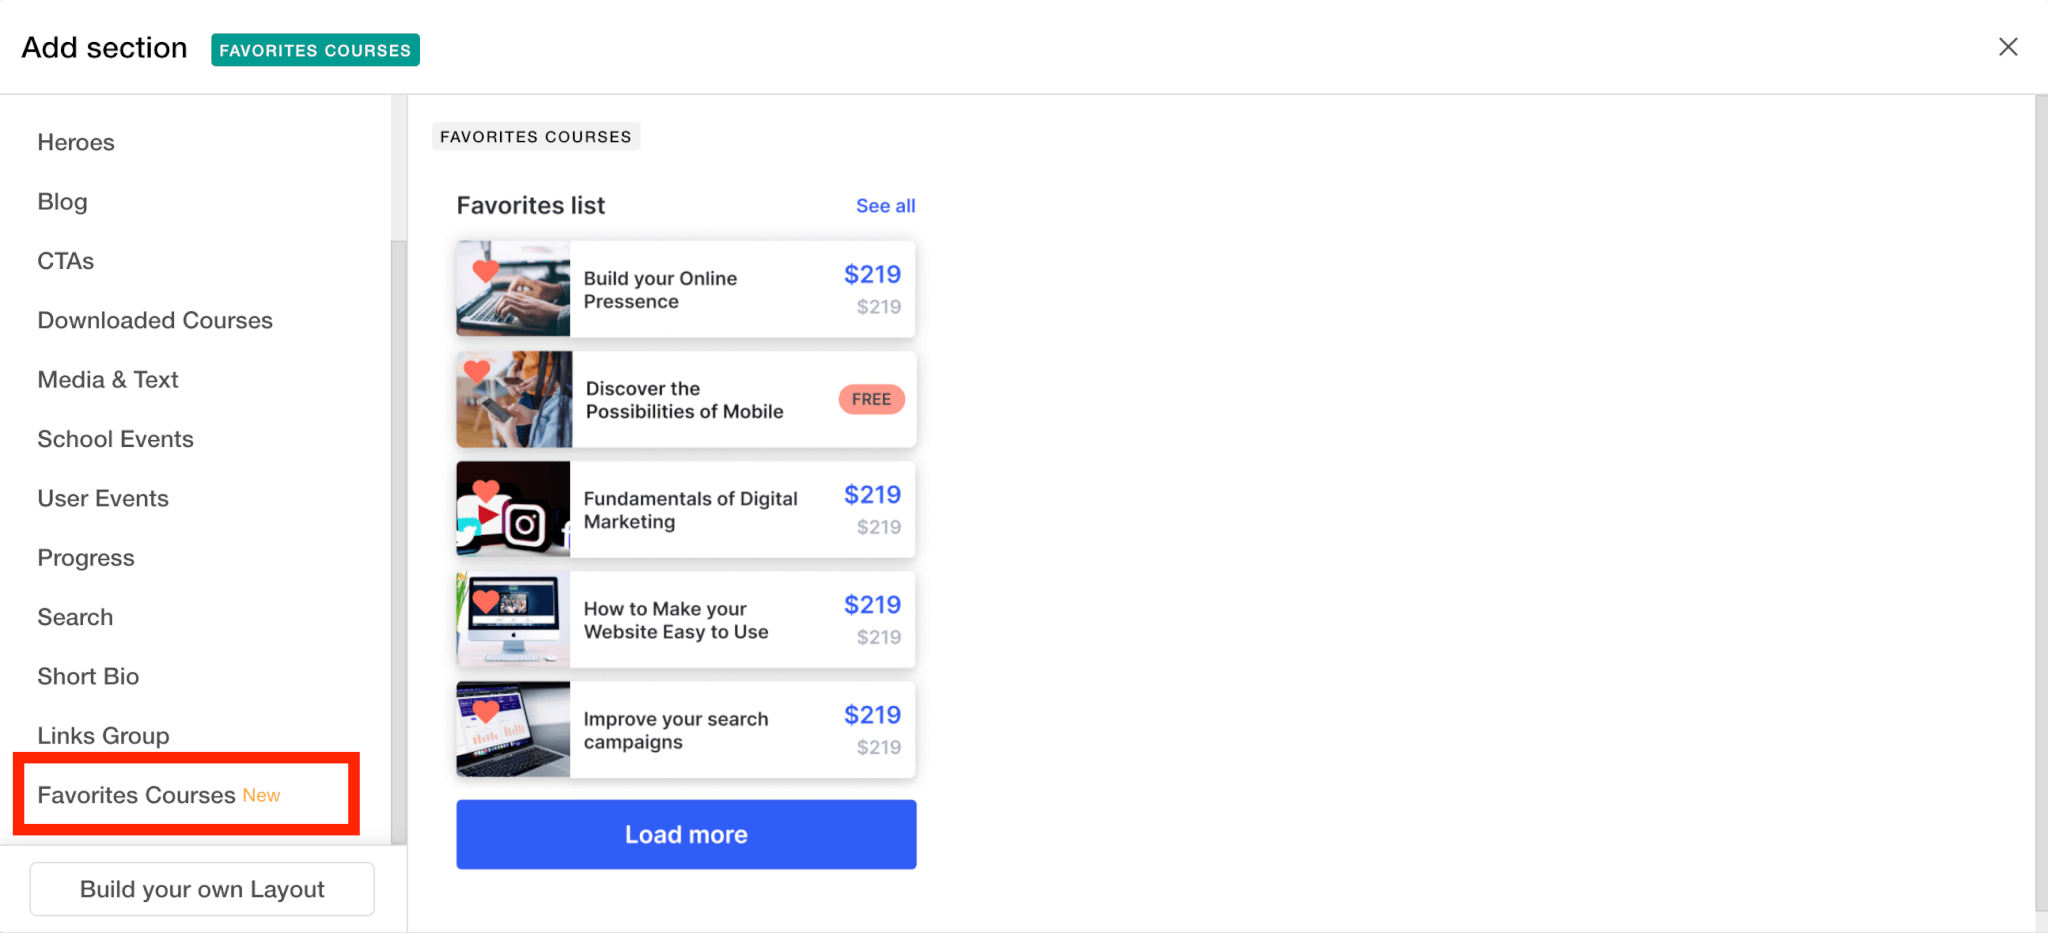Screen dimensions: 2048x933
Task: Open Discover the Possibilities of Mobile thumbnail
Action: coord(514,399)
